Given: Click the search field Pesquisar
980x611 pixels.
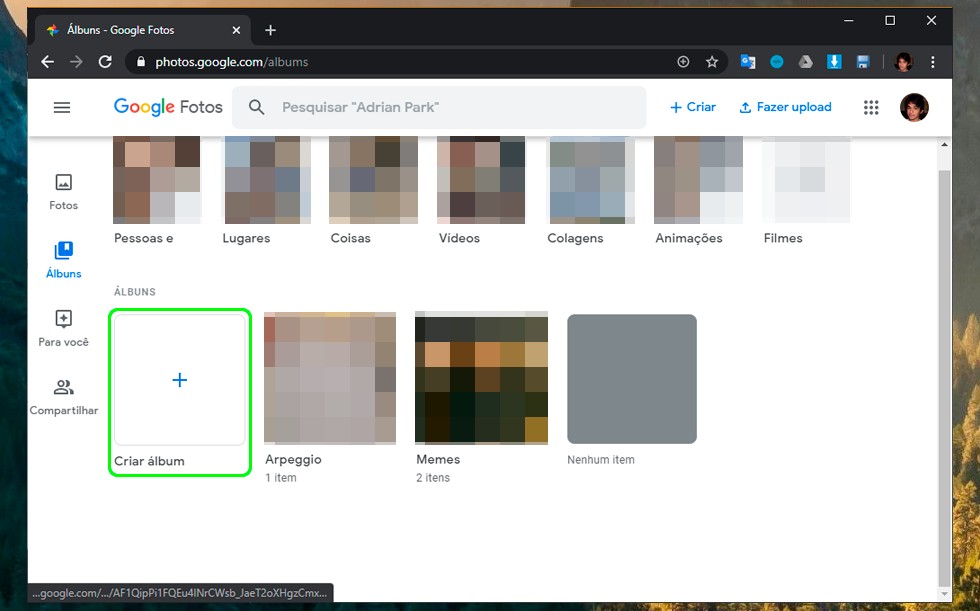Looking at the screenshot, I should [x=440, y=107].
